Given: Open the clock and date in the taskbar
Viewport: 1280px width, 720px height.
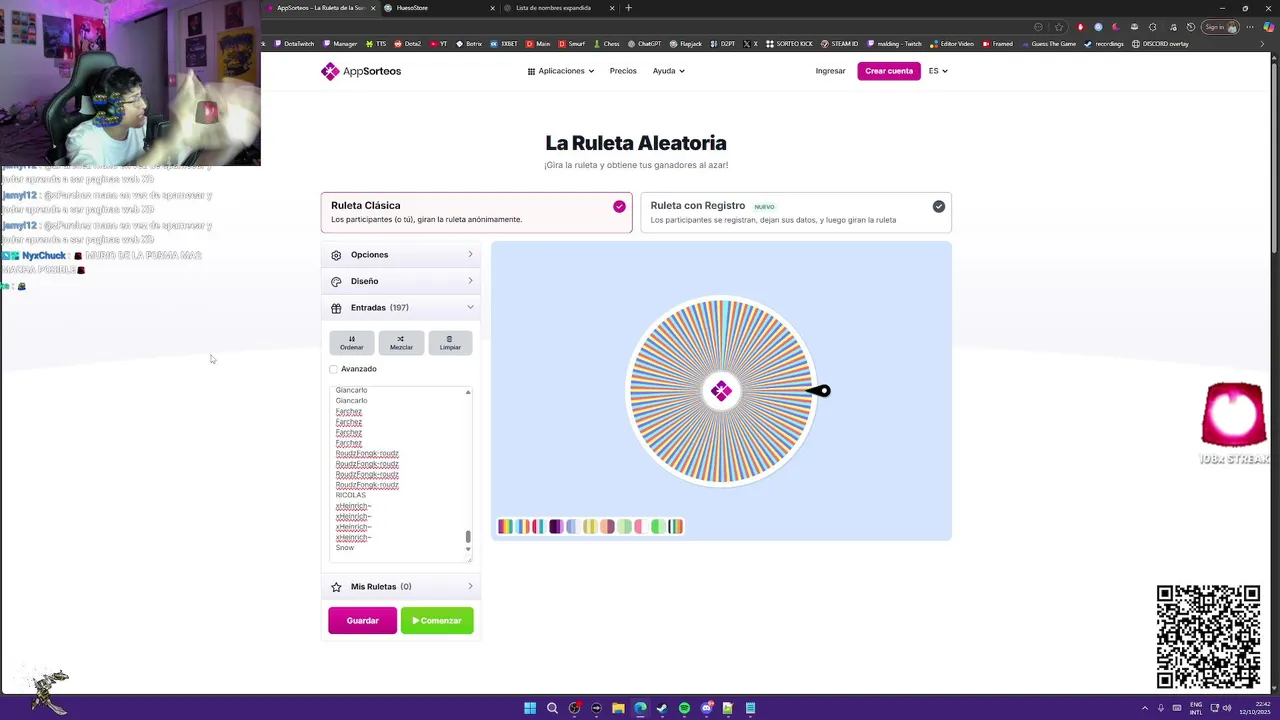Looking at the screenshot, I should [x=1254, y=708].
